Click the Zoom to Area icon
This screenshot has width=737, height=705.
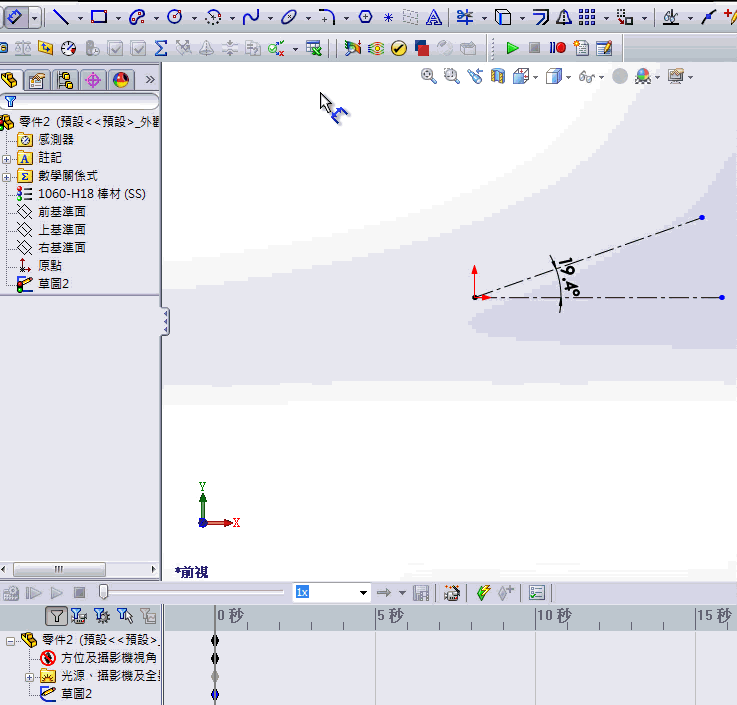[x=452, y=76]
